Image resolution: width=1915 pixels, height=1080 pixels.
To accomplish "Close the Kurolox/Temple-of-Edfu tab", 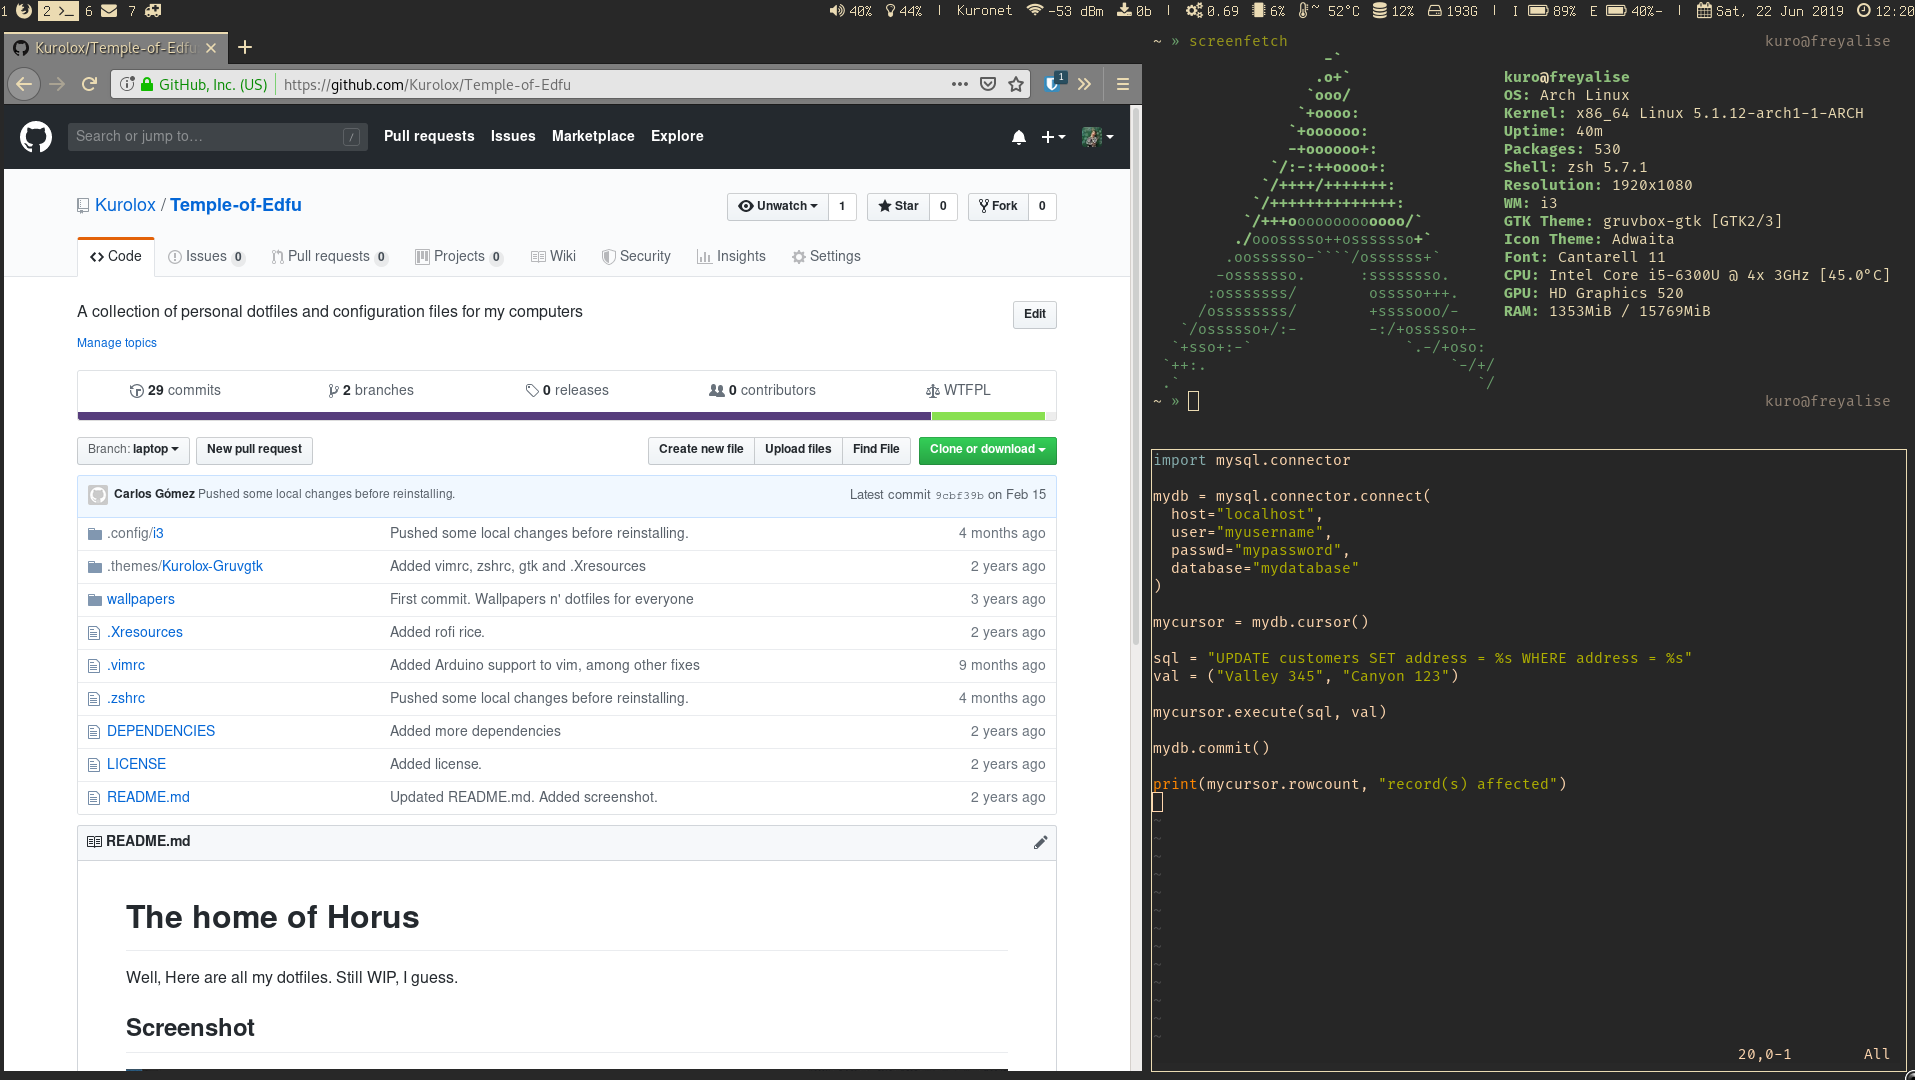I will (x=211, y=48).
